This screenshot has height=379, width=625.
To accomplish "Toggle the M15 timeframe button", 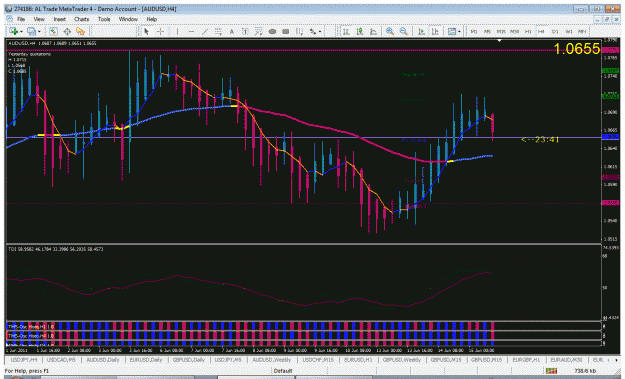I will point(501,31).
